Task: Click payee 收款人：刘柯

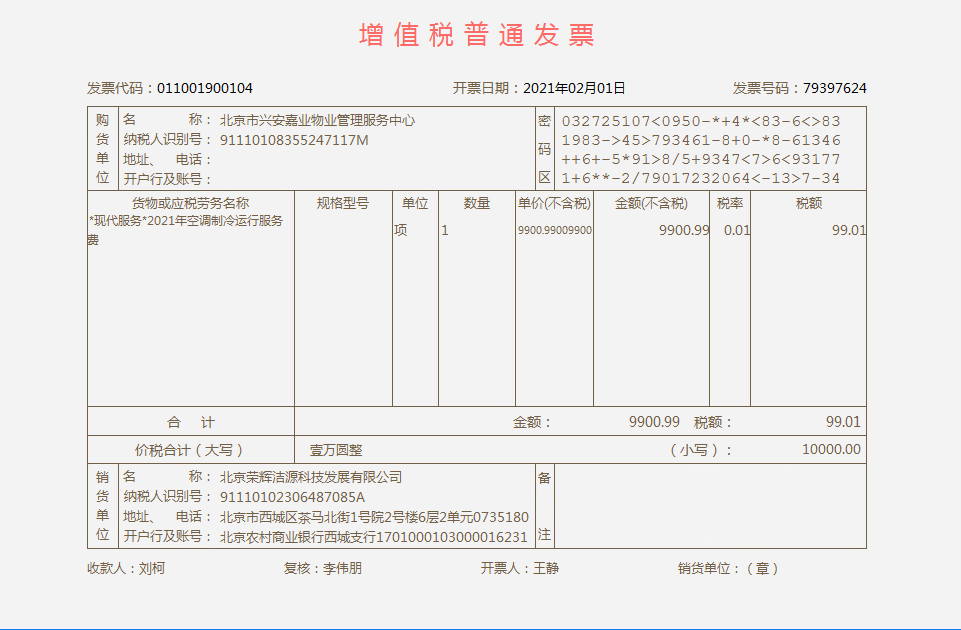Action: point(126,569)
